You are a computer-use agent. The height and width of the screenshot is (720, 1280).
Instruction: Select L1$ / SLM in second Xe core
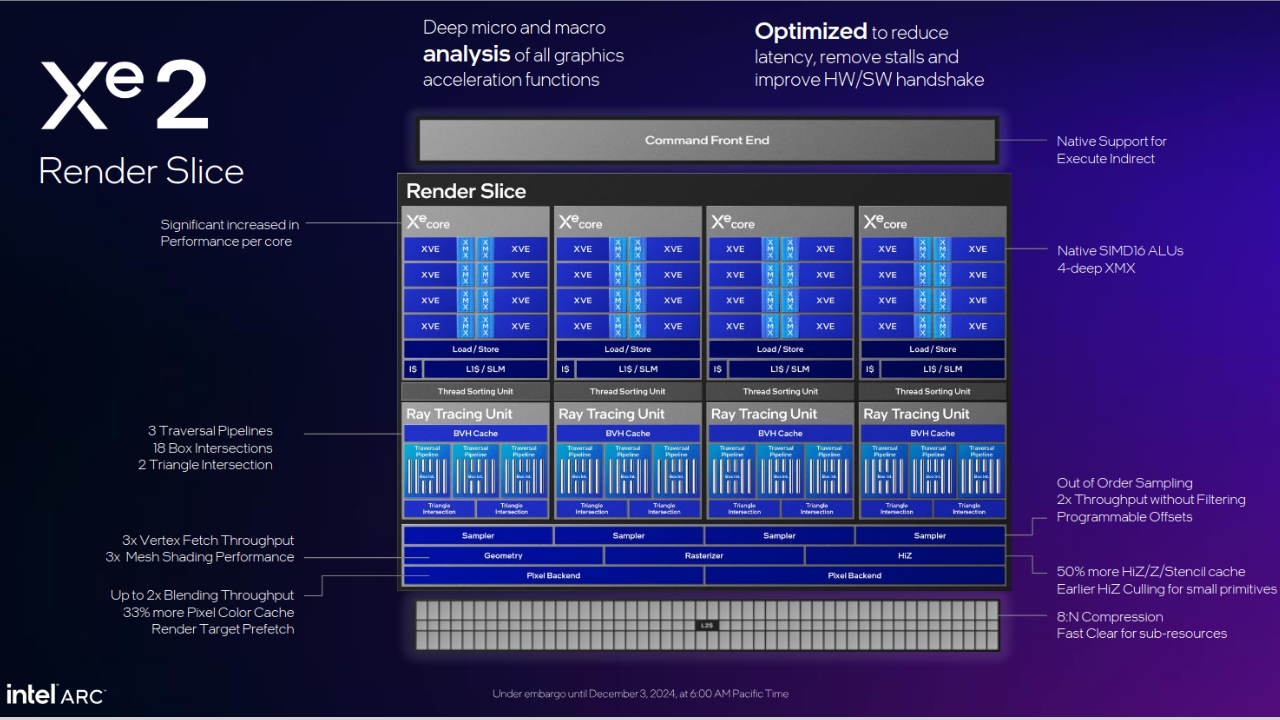(x=638, y=369)
